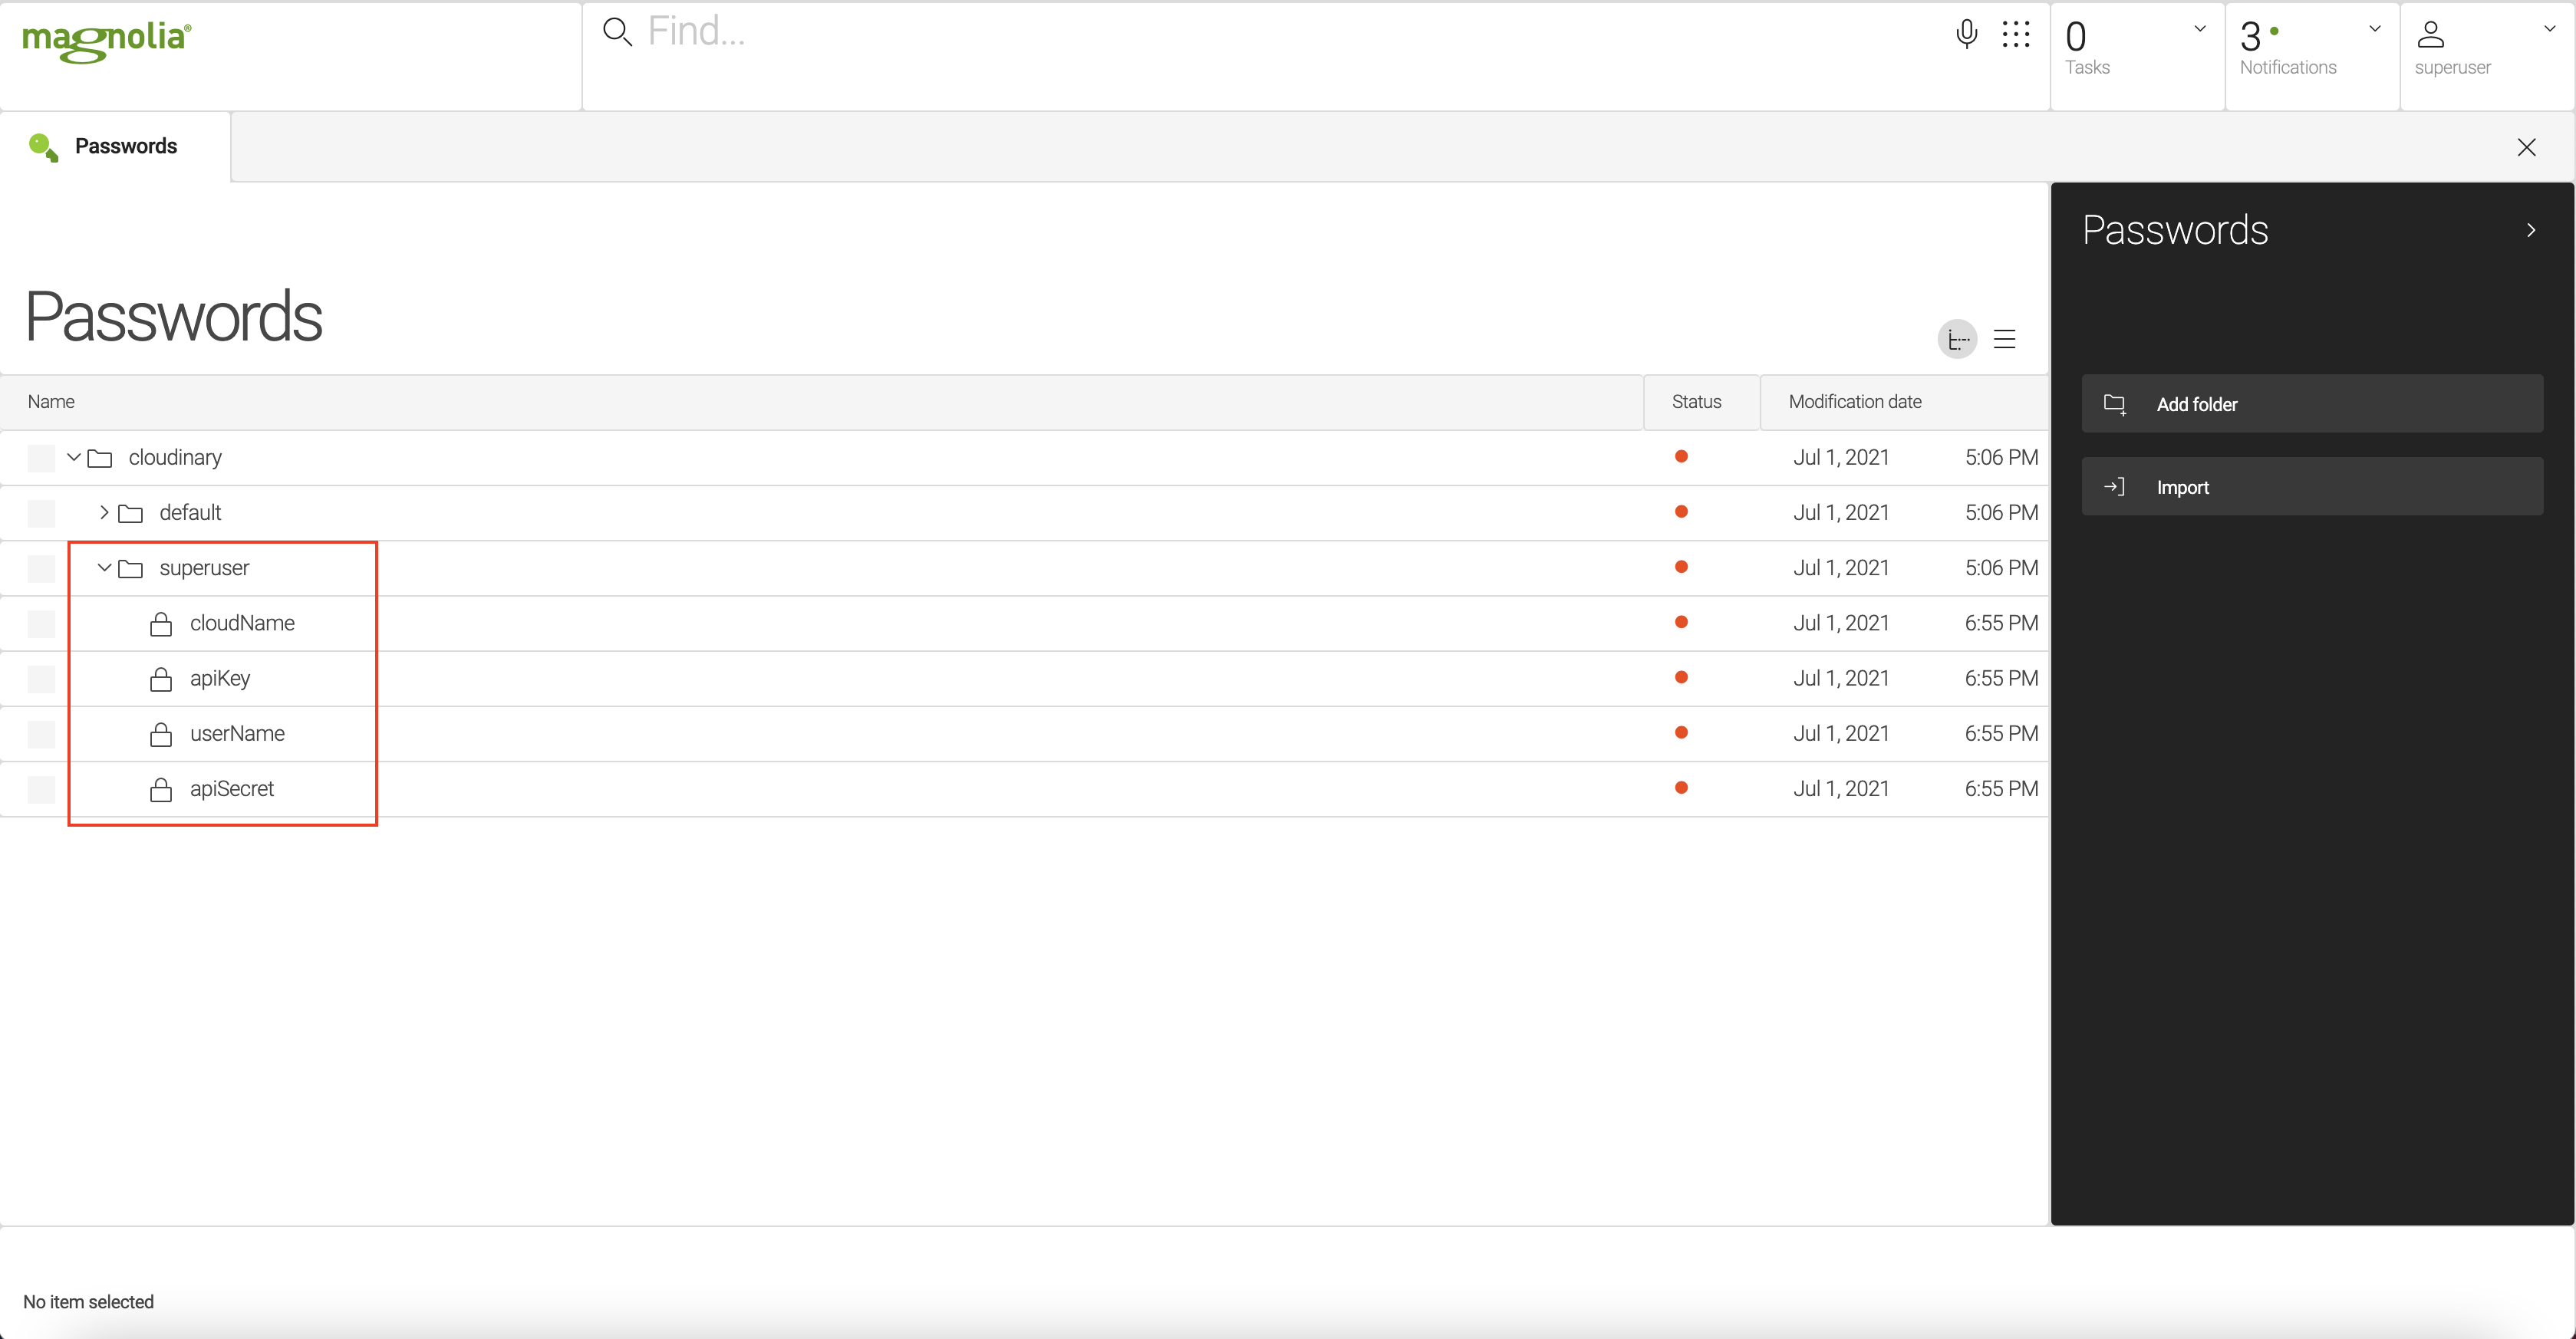Open the superuser account dropdown chevron
The height and width of the screenshot is (1339, 2576).
click(2549, 29)
